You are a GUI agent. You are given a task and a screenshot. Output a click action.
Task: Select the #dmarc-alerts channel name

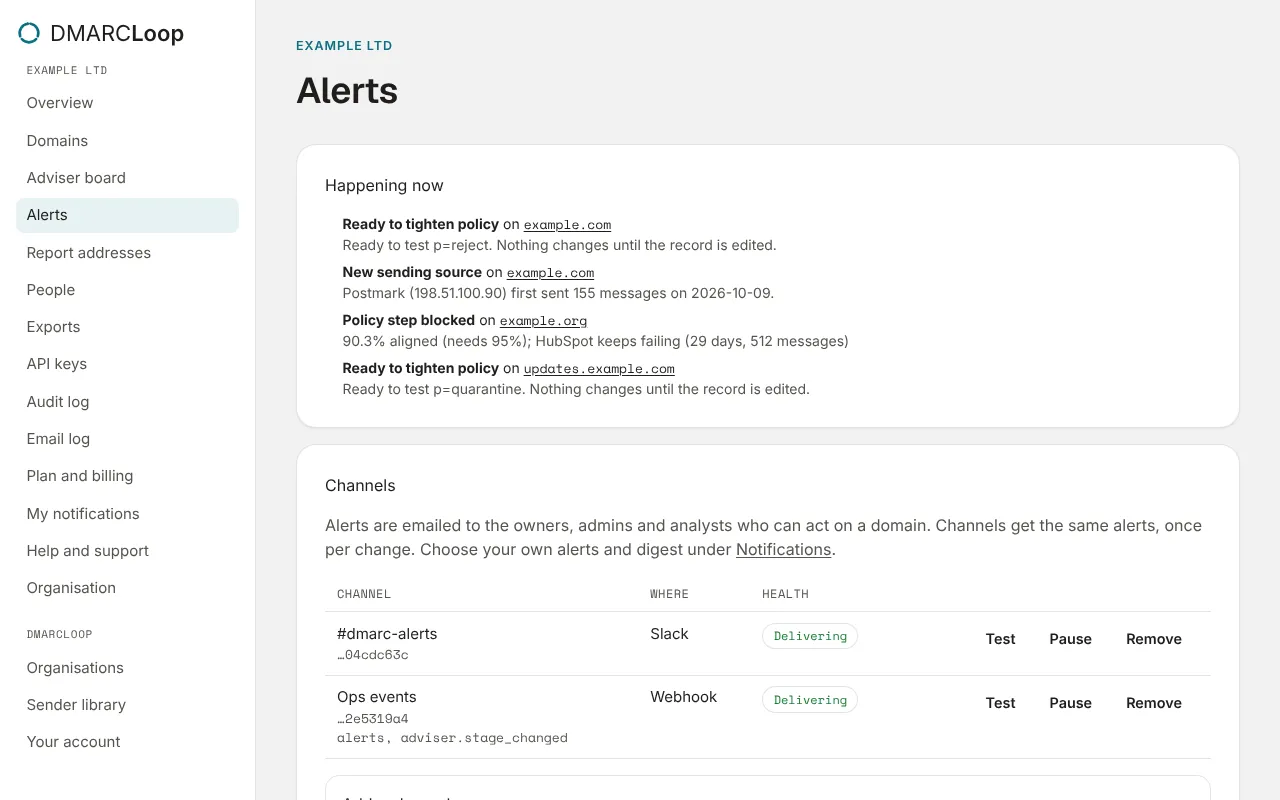tap(387, 634)
